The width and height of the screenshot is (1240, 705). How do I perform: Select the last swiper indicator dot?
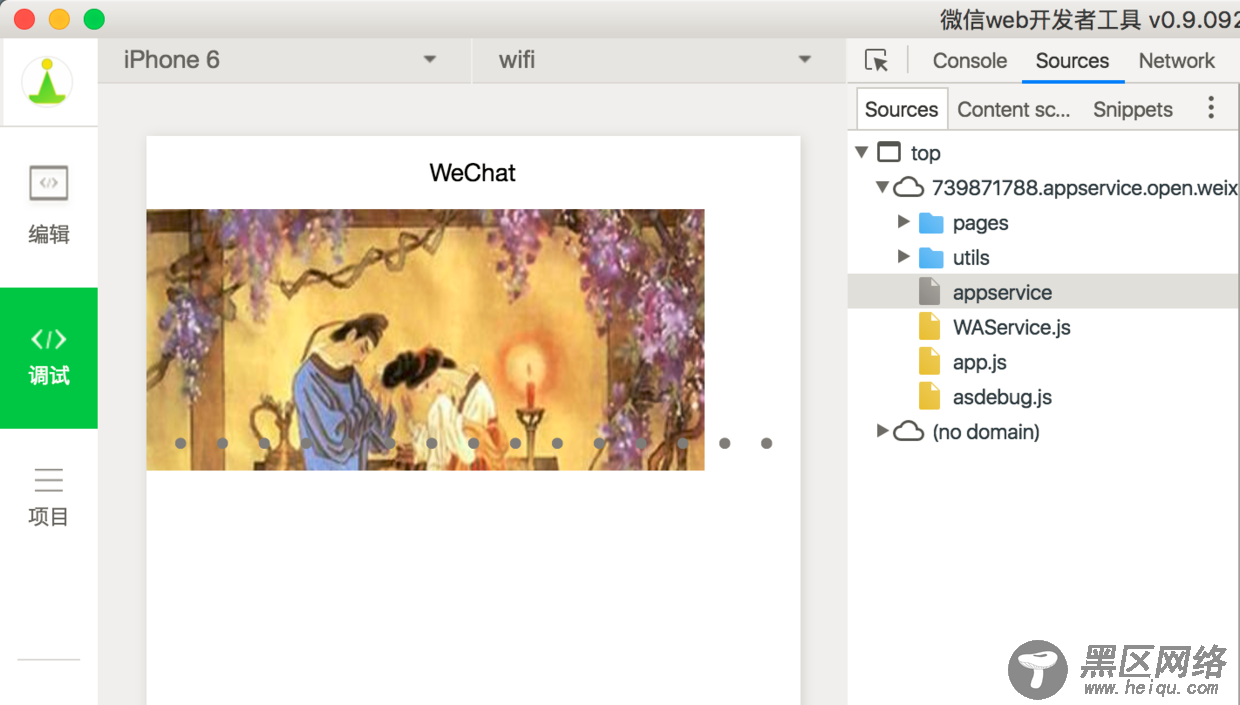pyautogui.click(x=766, y=443)
